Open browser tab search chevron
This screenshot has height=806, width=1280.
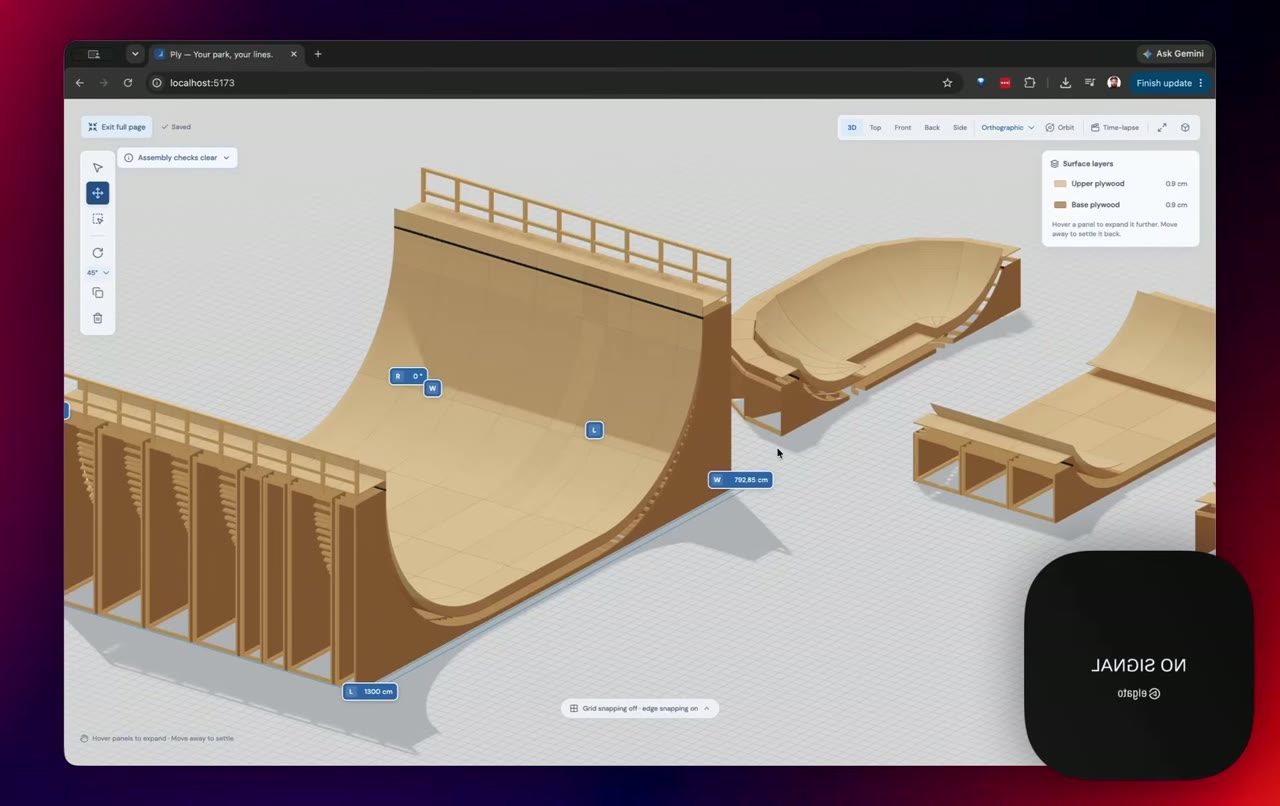[135, 54]
